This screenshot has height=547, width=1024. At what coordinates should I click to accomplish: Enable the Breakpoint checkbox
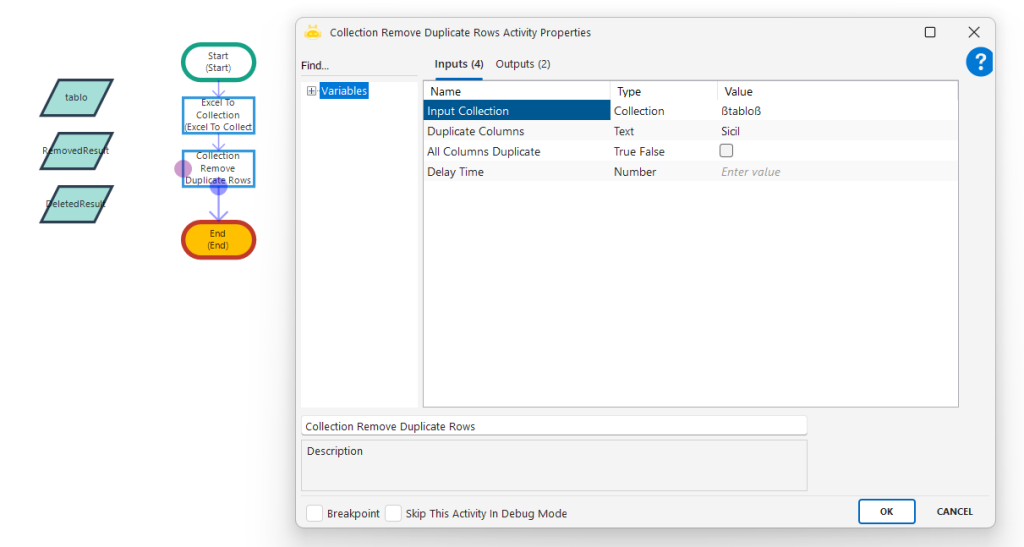point(315,513)
